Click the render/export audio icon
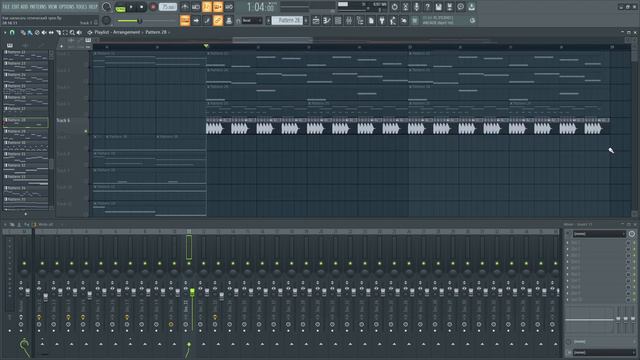640x360 pixels. [x=449, y=7]
